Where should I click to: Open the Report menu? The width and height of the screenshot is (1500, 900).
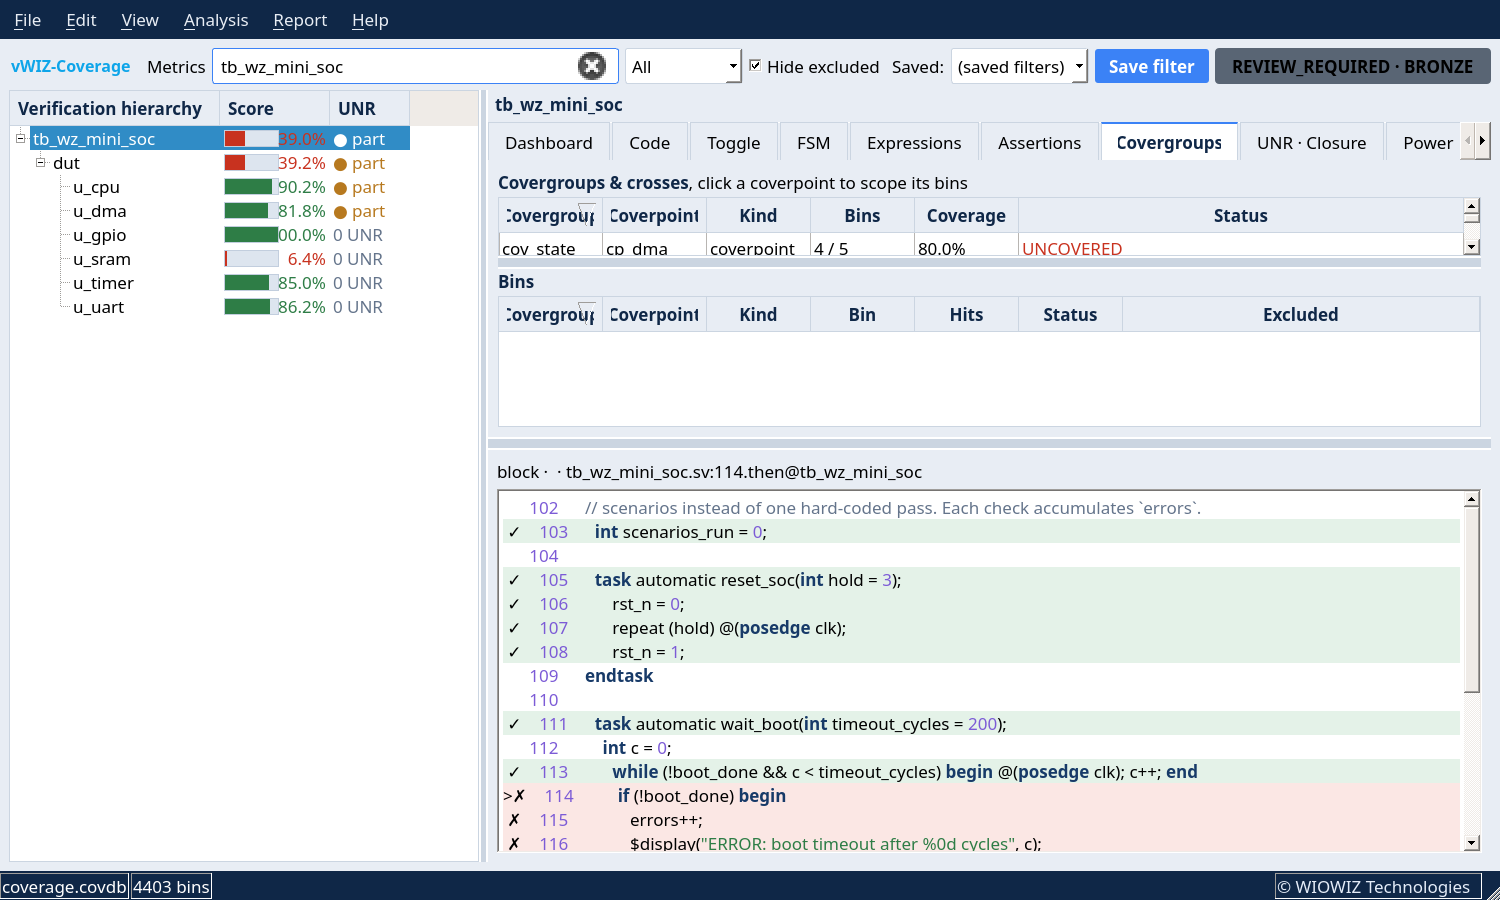(x=300, y=20)
